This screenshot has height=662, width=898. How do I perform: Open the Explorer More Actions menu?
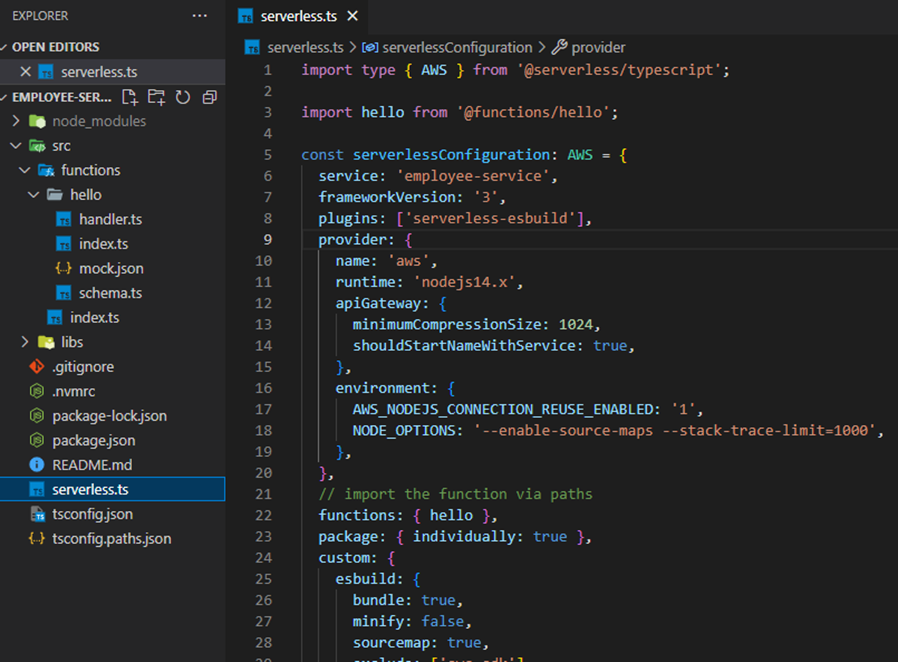point(199,15)
